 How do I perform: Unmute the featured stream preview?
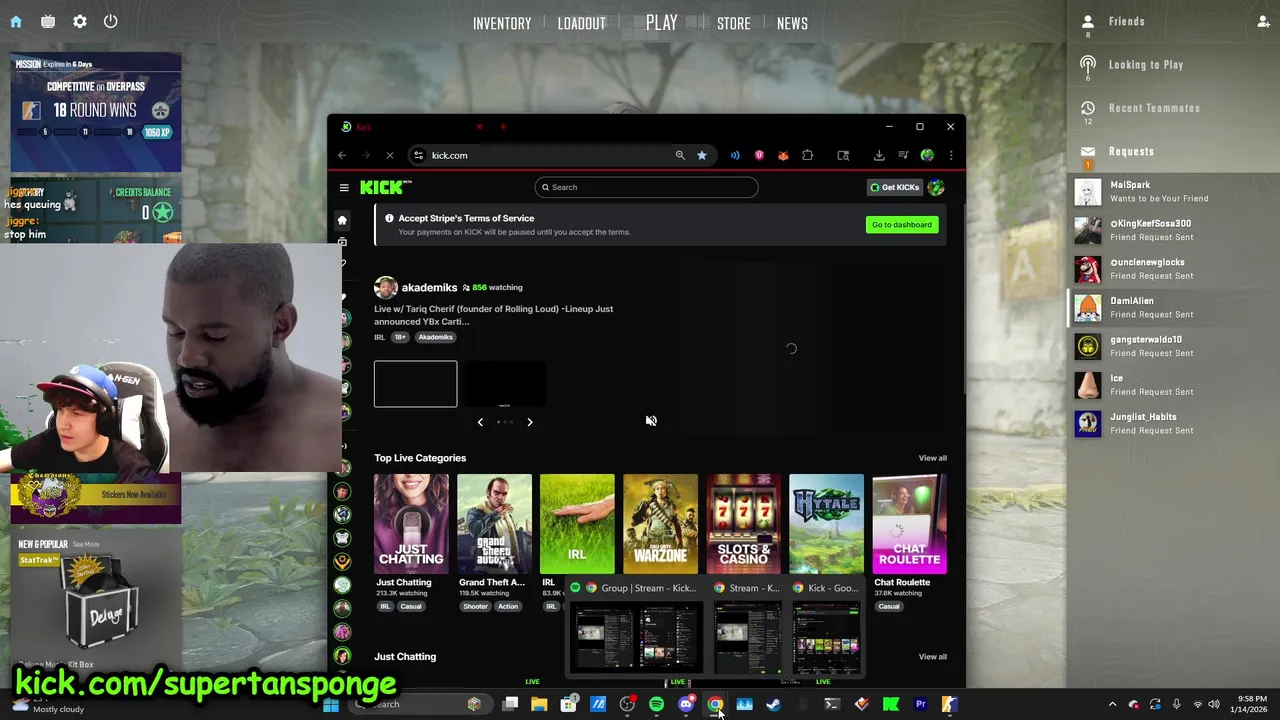[x=651, y=421]
